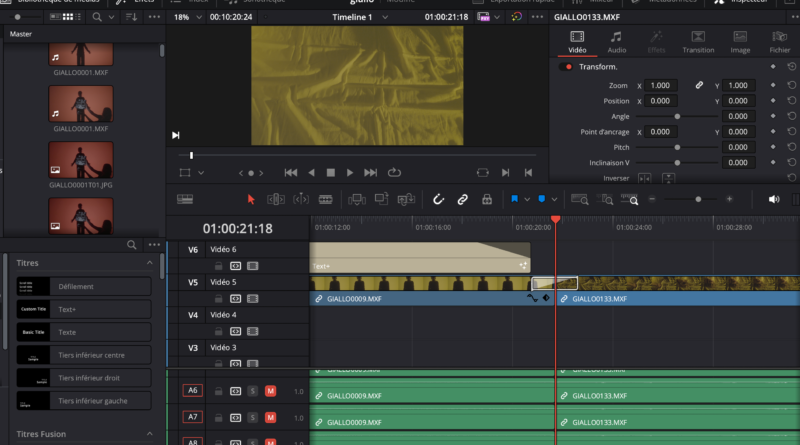The width and height of the screenshot is (800, 445).
Task: Toggle the Position lock icon
Action: point(487,199)
